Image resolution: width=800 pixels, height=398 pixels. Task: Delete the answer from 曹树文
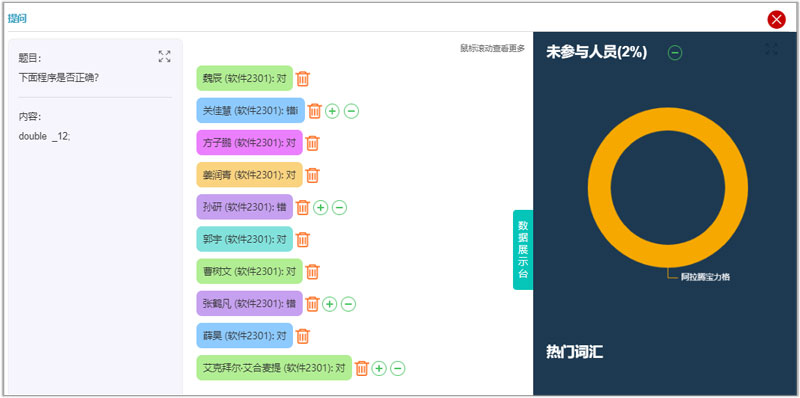313,271
